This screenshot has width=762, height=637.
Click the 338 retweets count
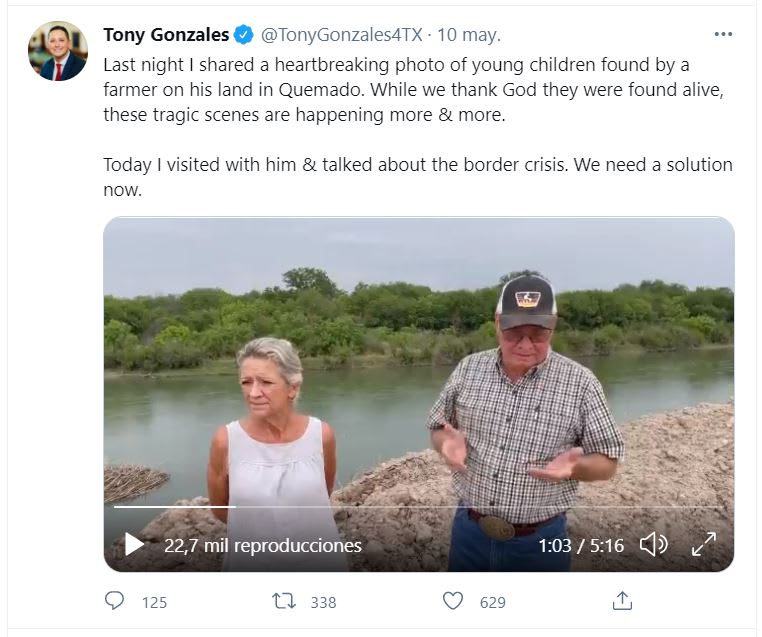click(323, 602)
